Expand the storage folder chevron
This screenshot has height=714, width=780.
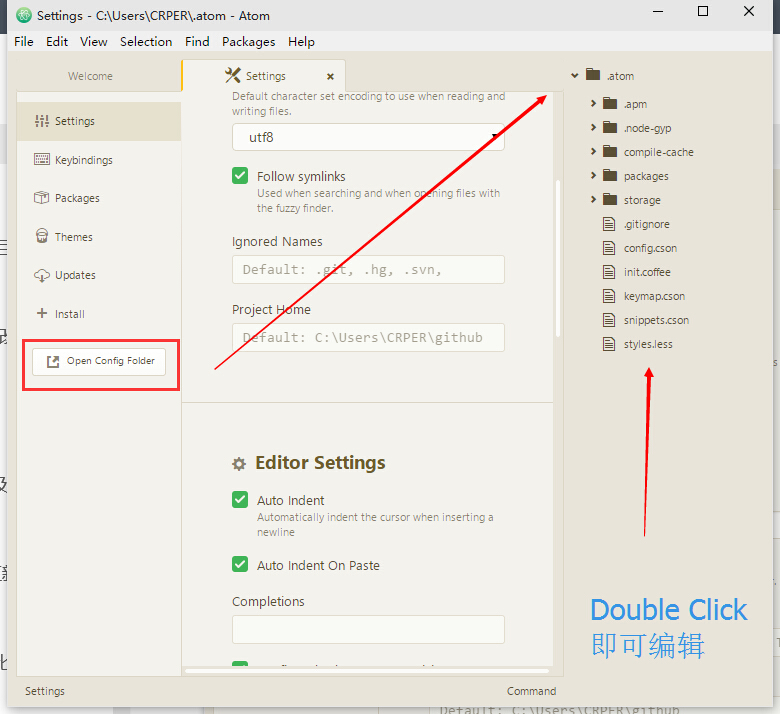(593, 200)
